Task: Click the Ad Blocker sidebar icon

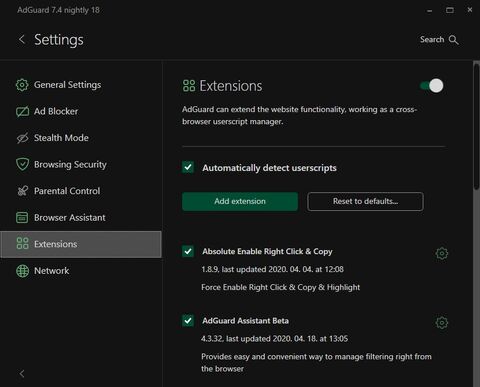Action: pyautogui.click(x=22, y=111)
